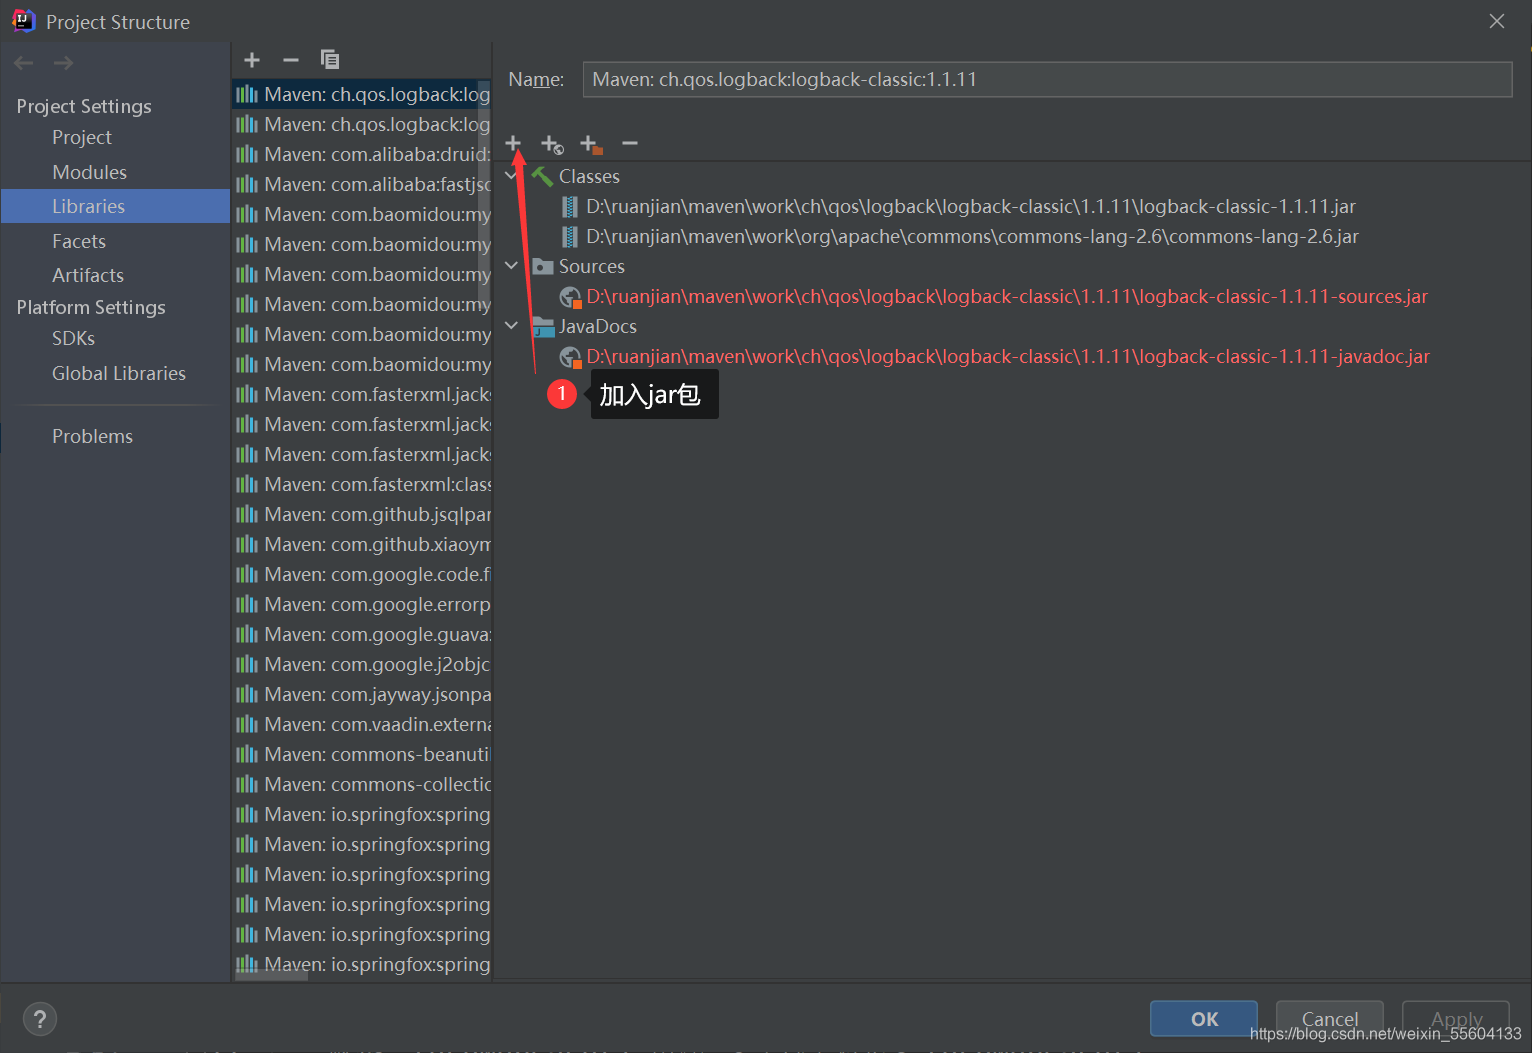The image size is (1532, 1053).
Task: Select library Maven: com.google.j2objc
Action: (362, 664)
